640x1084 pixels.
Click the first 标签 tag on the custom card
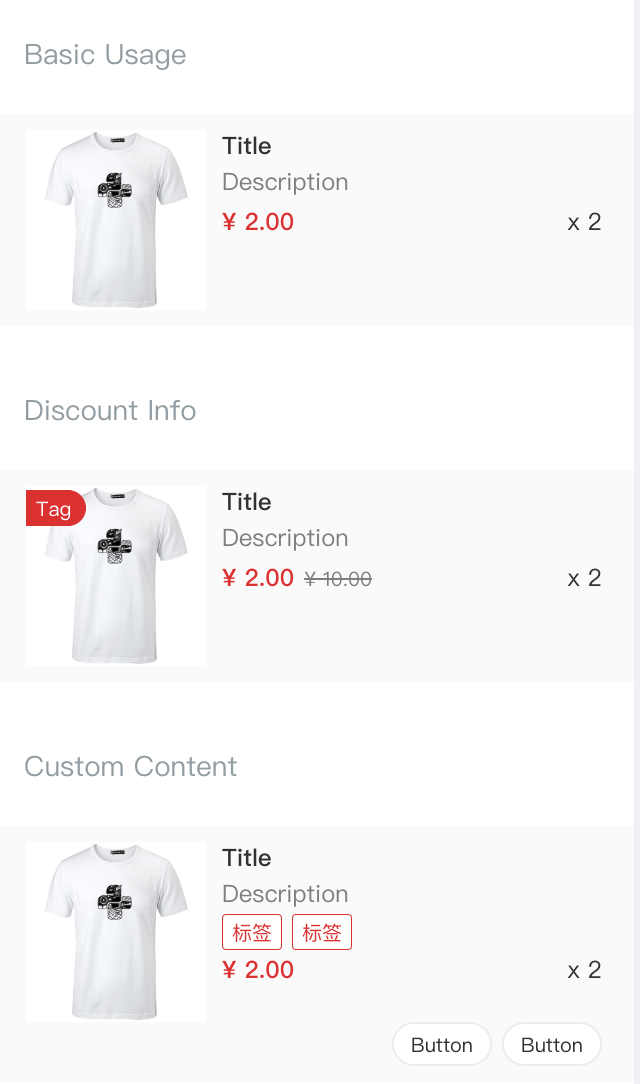click(x=253, y=931)
